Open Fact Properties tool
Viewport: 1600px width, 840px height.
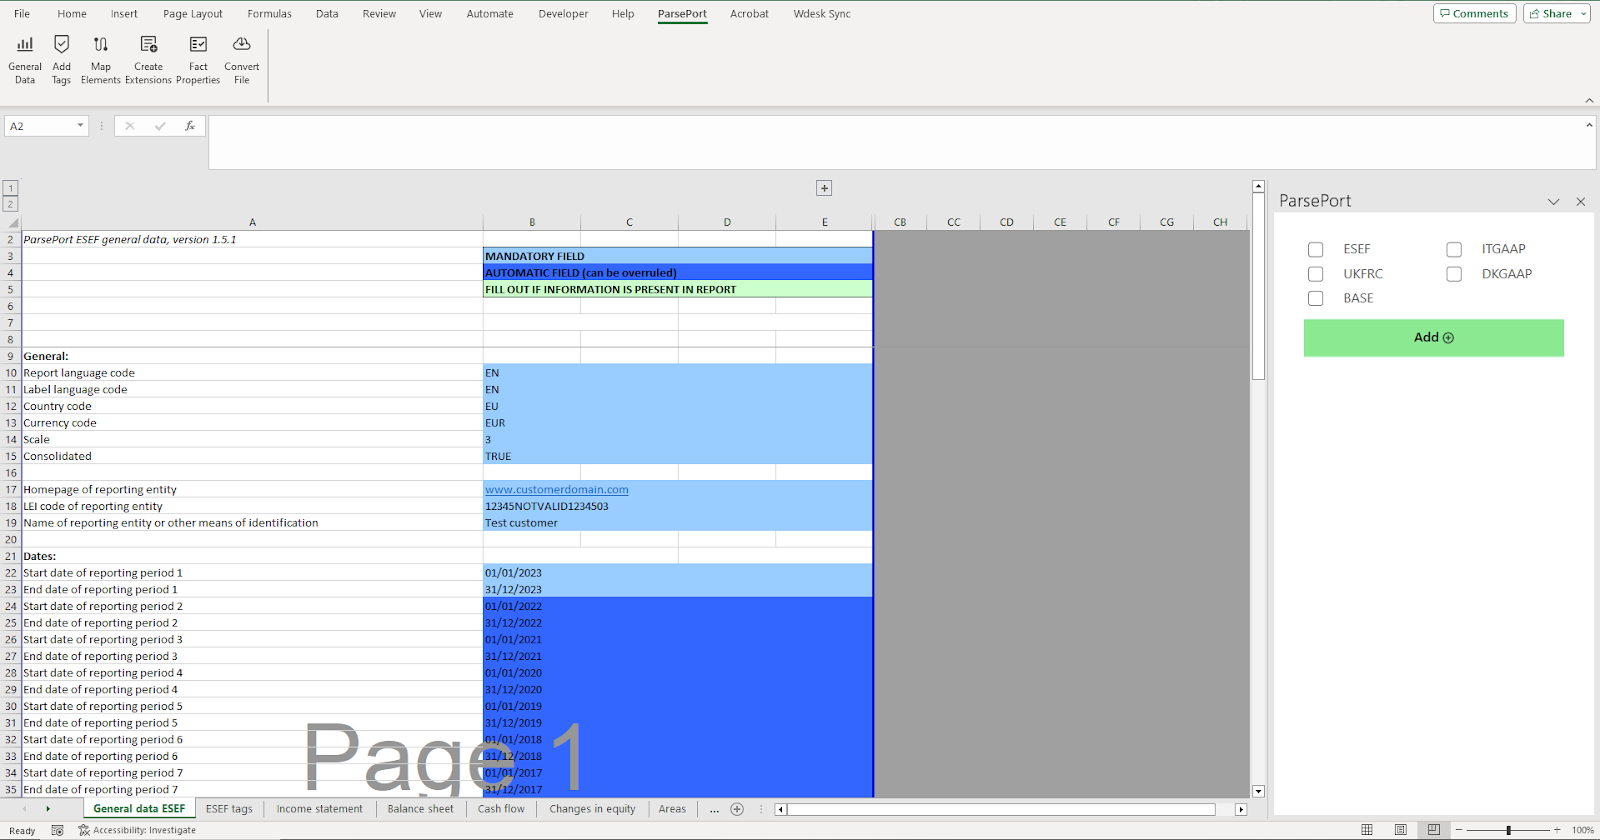coord(198,59)
